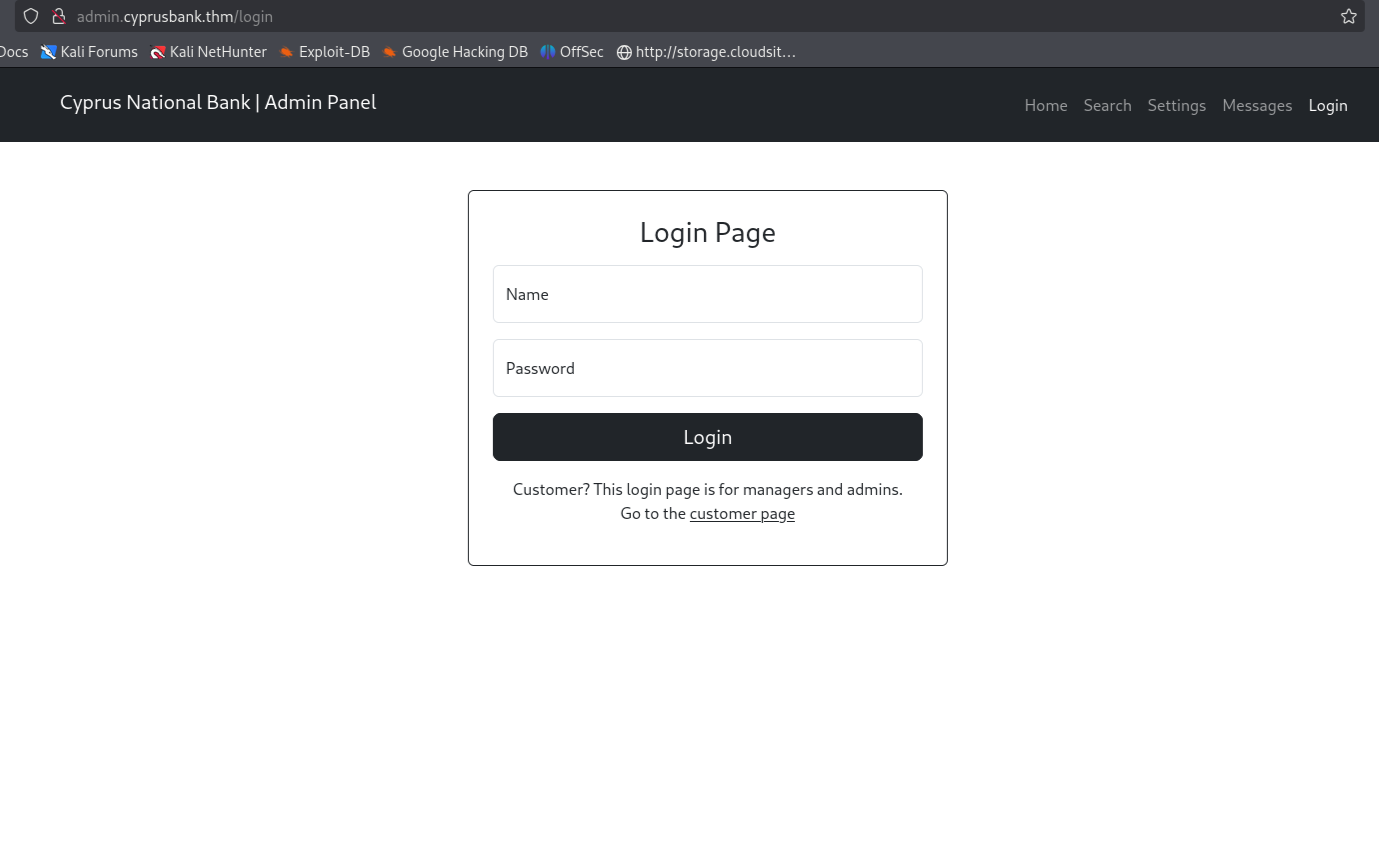Click the Cyprus National Bank Admin Panel brand
Viewport: 1379px width, 866px height.
point(218,102)
